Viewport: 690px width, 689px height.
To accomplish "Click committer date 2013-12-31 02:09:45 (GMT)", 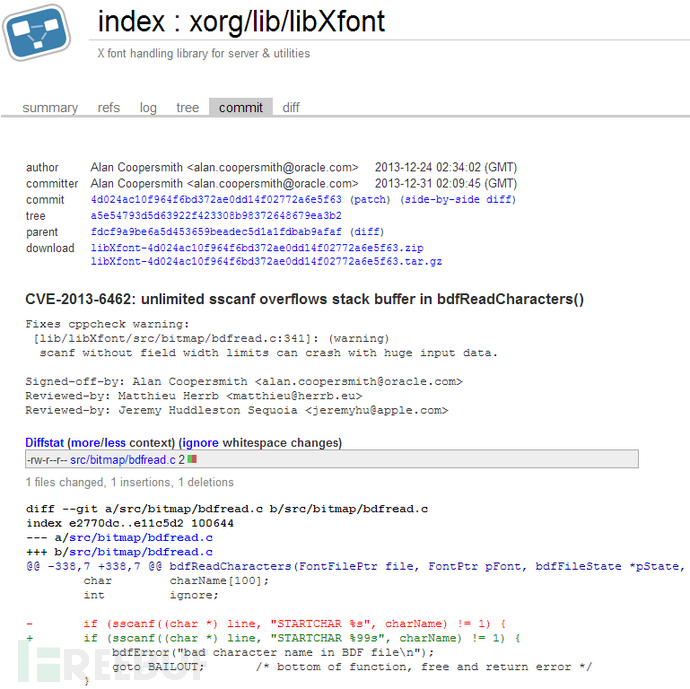I will pos(446,183).
